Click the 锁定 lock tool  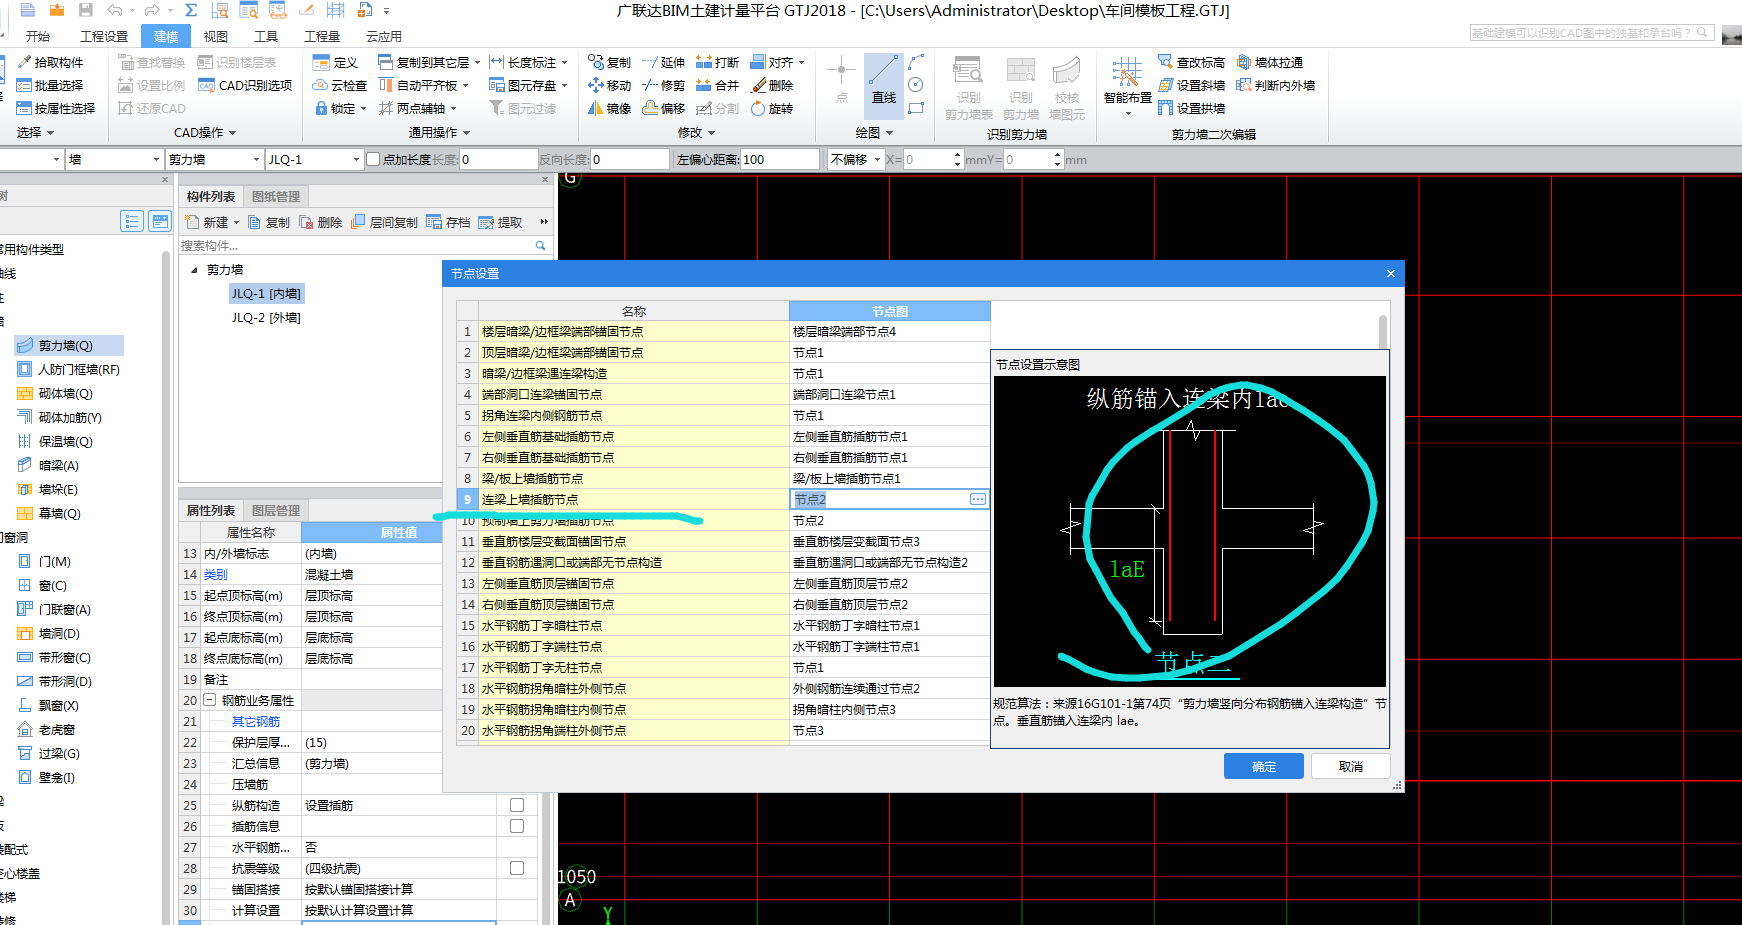(335, 108)
